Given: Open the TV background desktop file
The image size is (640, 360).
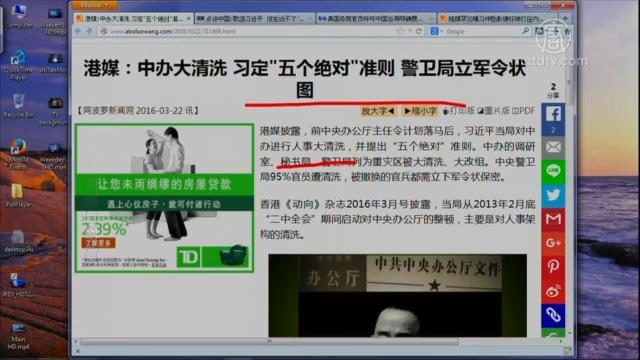Looking at the screenshot, I should click(x=54, y=111).
